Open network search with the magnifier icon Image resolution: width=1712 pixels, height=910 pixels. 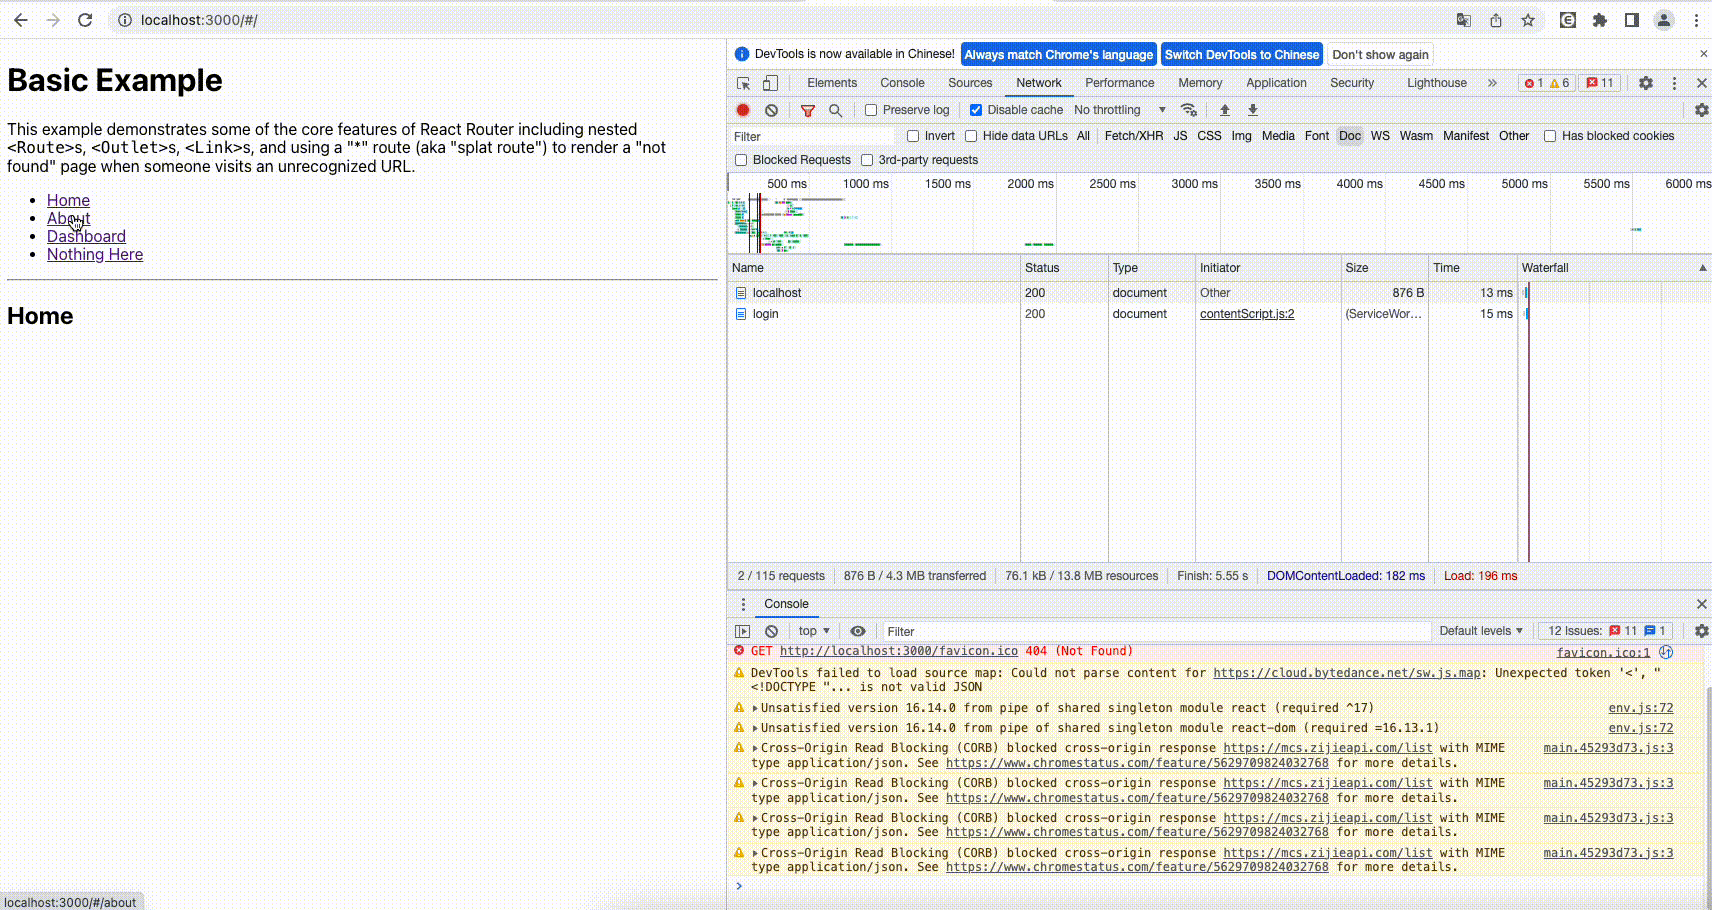tap(836, 110)
